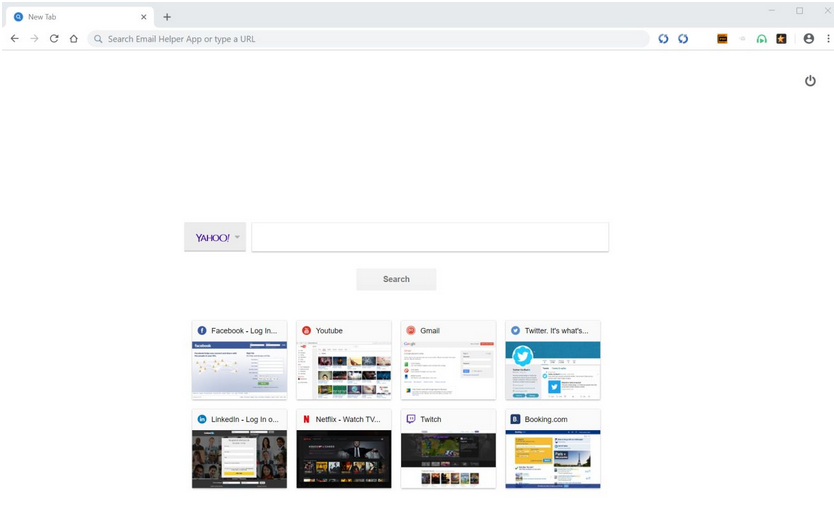Focus the address bar URL field
Image resolution: width=834 pixels, height=519 pixels.
click(x=370, y=39)
